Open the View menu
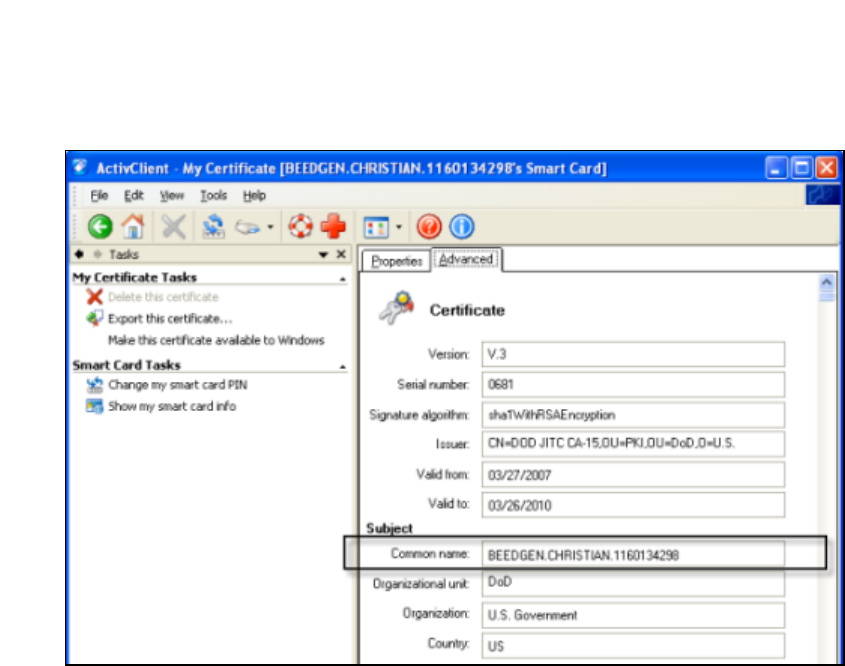Viewport: 845px width, 666px height. pos(172,196)
